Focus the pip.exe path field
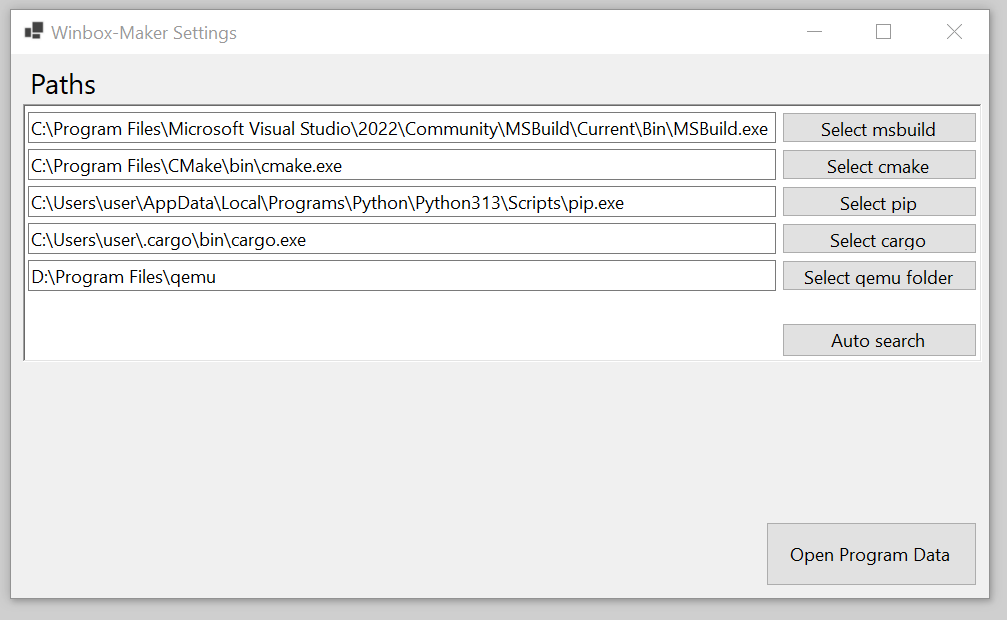This screenshot has height=620, width=1007. pyautogui.click(x=402, y=202)
